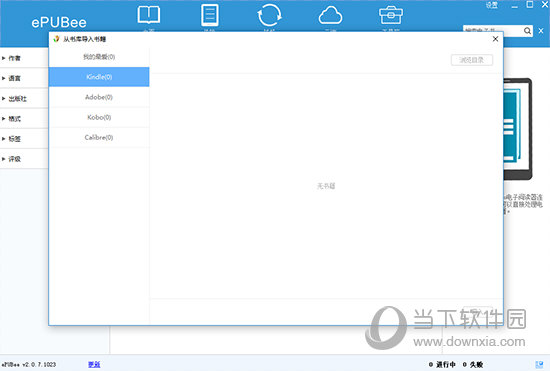Expand the 语言 language filter
This screenshot has width=550, height=371.
(24, 78)
